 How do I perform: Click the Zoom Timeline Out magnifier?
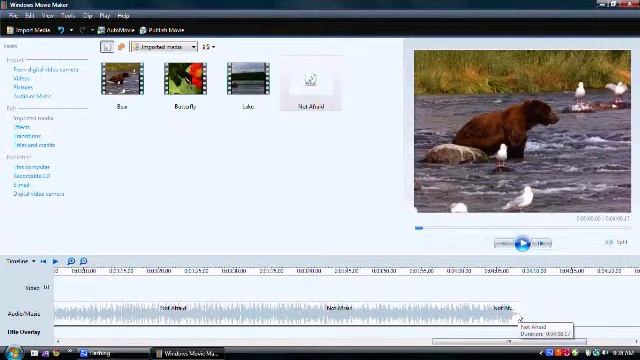pos(83,261)
